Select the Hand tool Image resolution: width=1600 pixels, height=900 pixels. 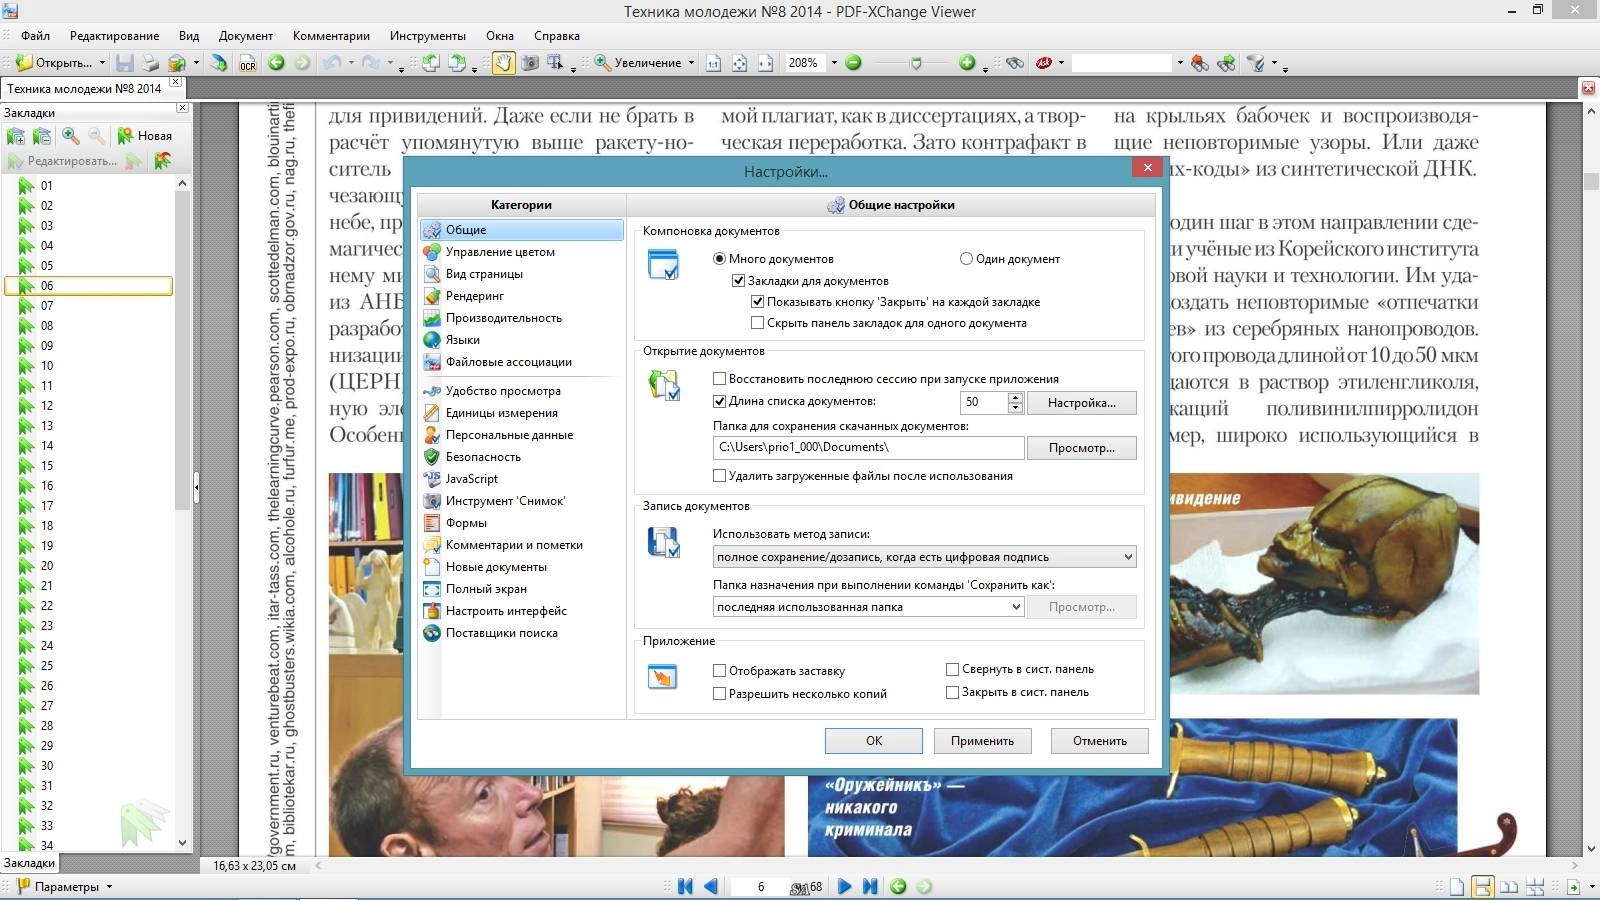pos(503,63)
